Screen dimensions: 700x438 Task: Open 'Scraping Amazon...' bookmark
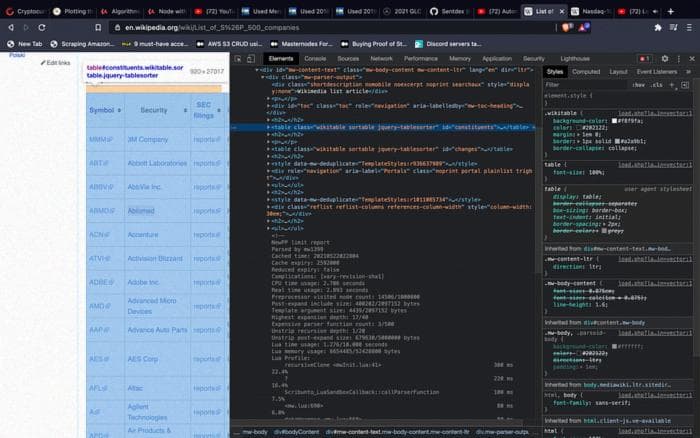(x=83, y=44)
